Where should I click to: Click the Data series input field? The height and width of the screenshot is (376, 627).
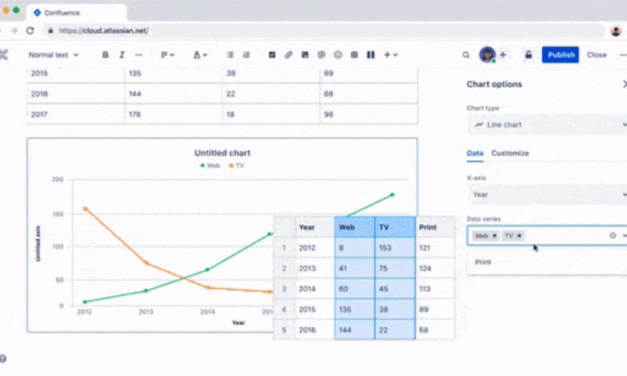[x=547, y=236]
